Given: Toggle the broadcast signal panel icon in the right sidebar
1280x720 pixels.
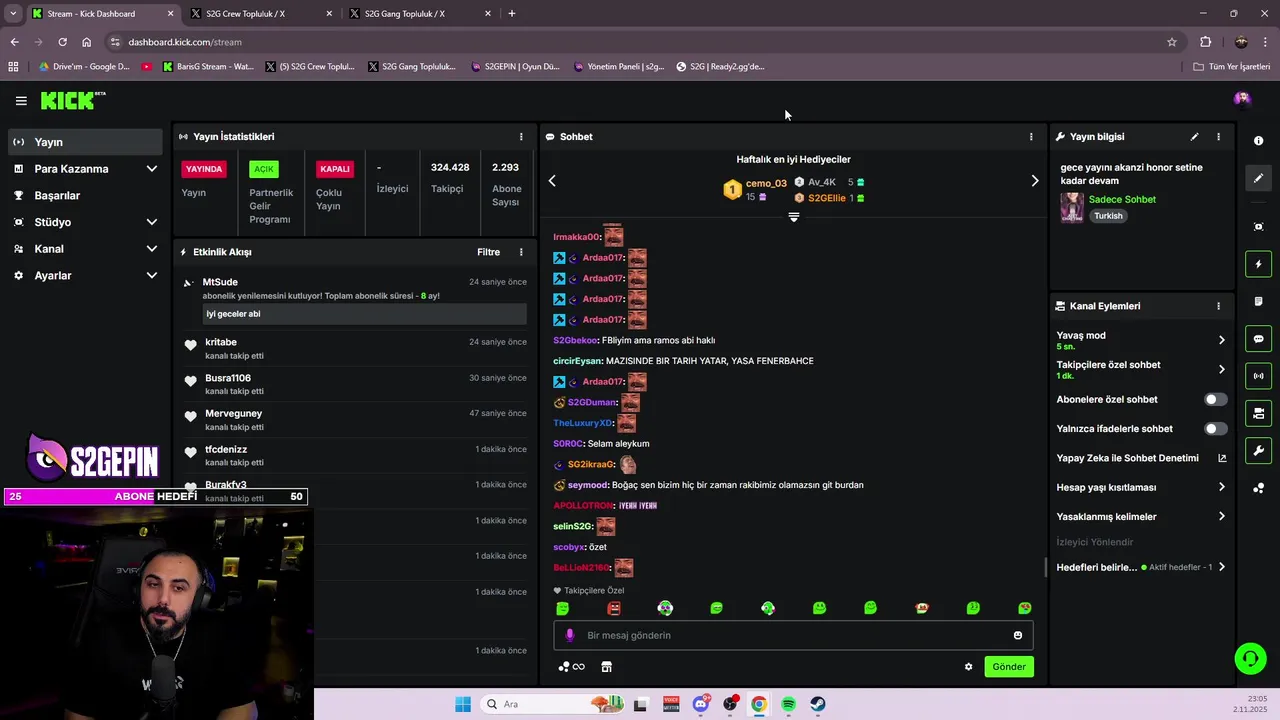Looking at the screenshot, I should (x=1259, y=376).
